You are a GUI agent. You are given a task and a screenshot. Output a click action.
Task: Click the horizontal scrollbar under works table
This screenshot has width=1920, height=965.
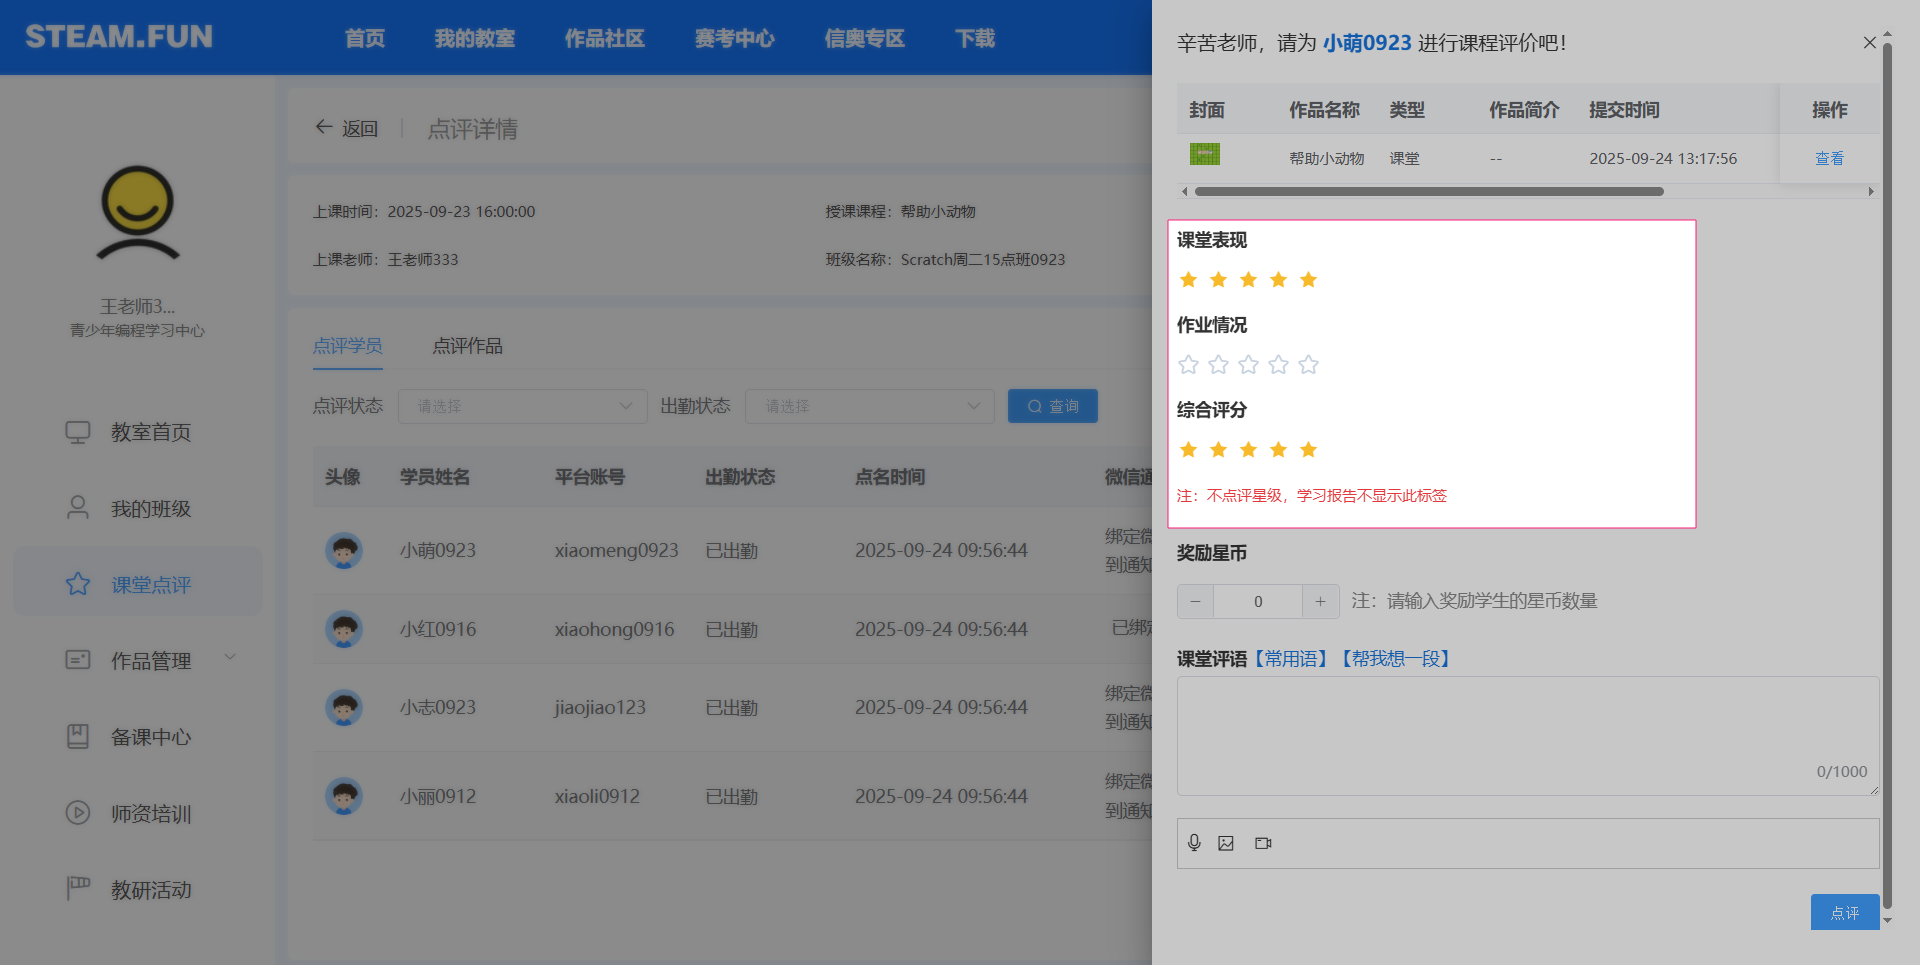click(1428, 191)
